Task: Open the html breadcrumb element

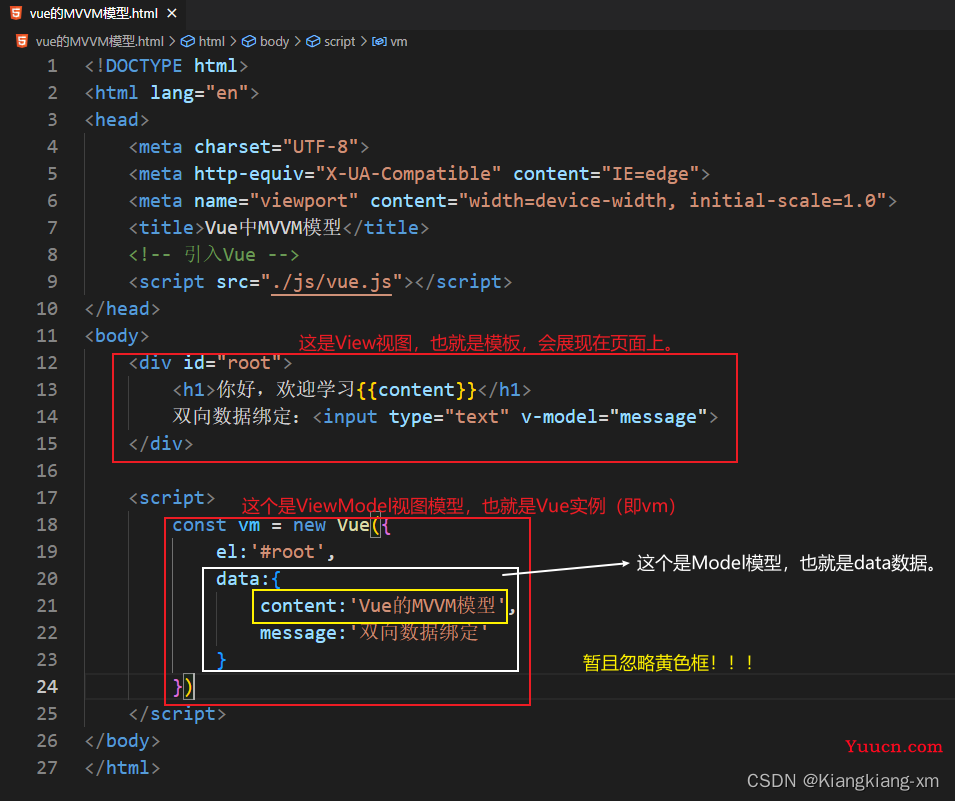Action: tap(211, 41)
